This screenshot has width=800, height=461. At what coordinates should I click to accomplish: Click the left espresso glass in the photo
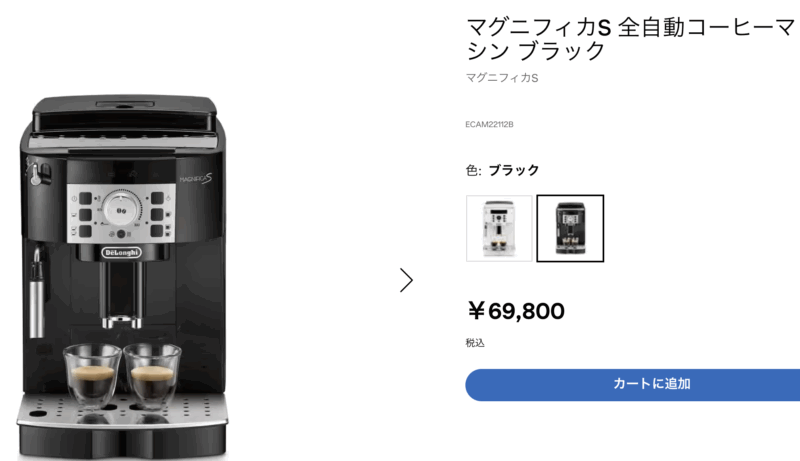tap(92, 376)
